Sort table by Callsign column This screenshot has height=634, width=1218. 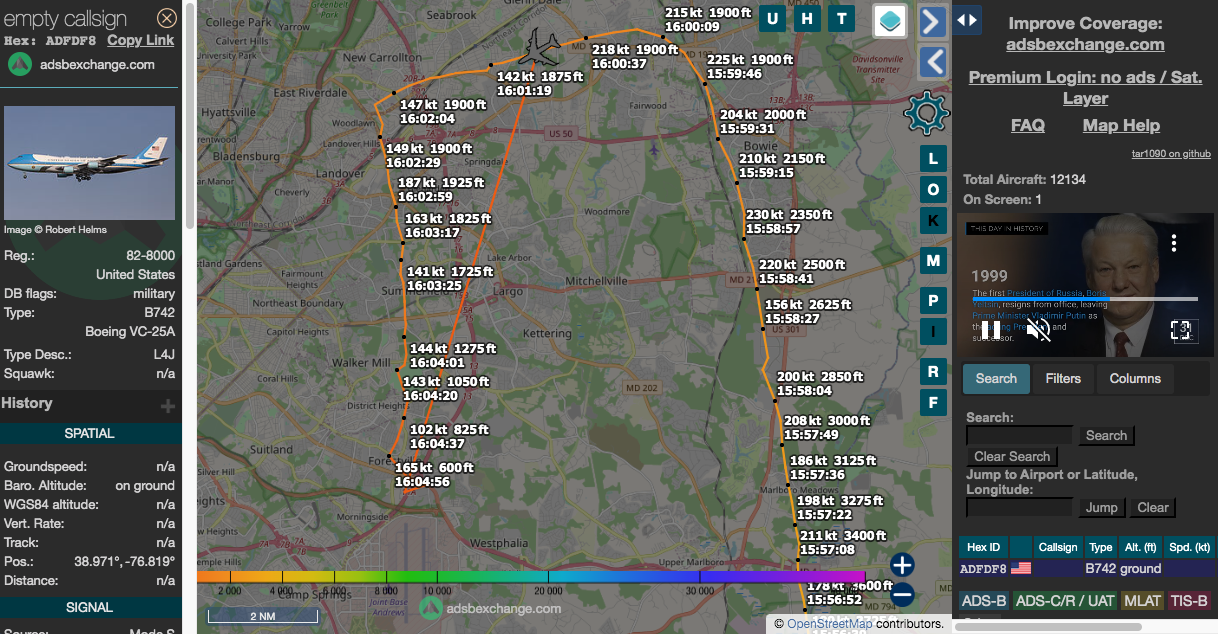pyautogui.click(x=1058, y=547)
